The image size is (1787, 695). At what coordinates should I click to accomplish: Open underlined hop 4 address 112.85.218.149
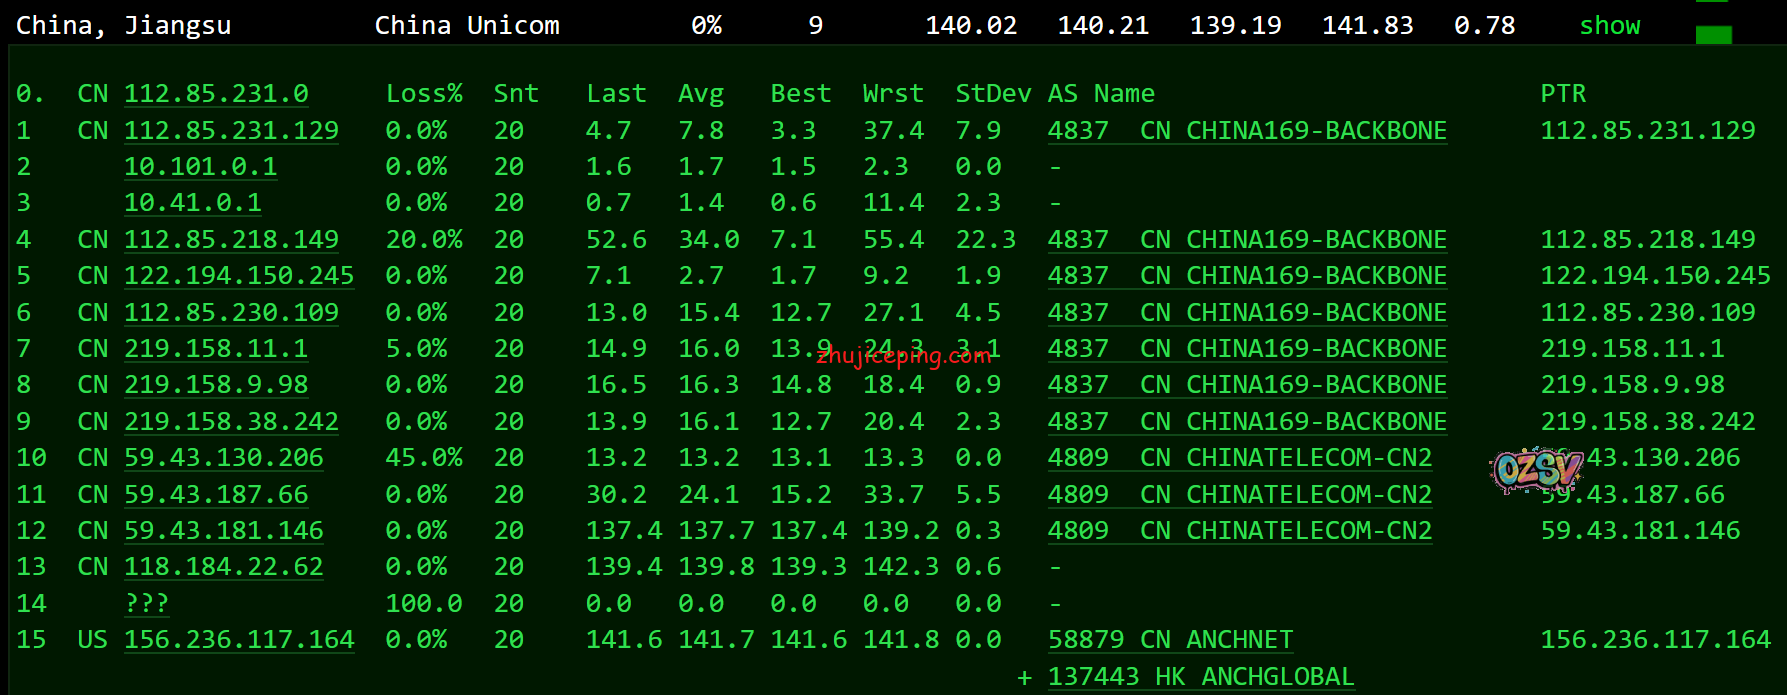(x=231, y=240)
